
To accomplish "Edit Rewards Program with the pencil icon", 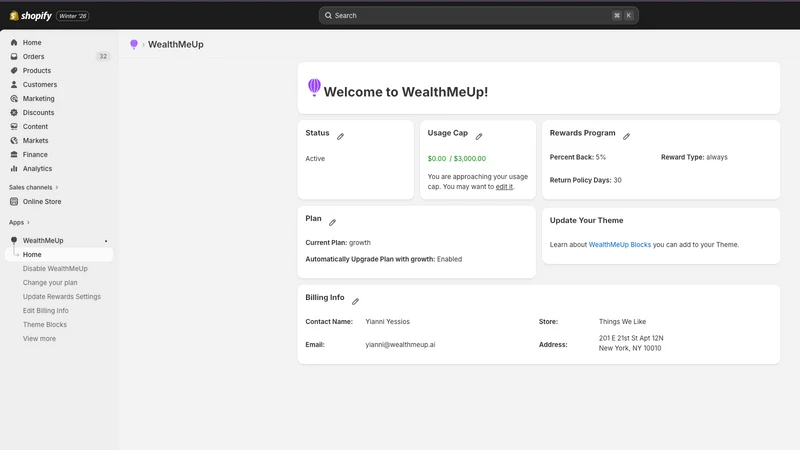I will tap(626, 136).
